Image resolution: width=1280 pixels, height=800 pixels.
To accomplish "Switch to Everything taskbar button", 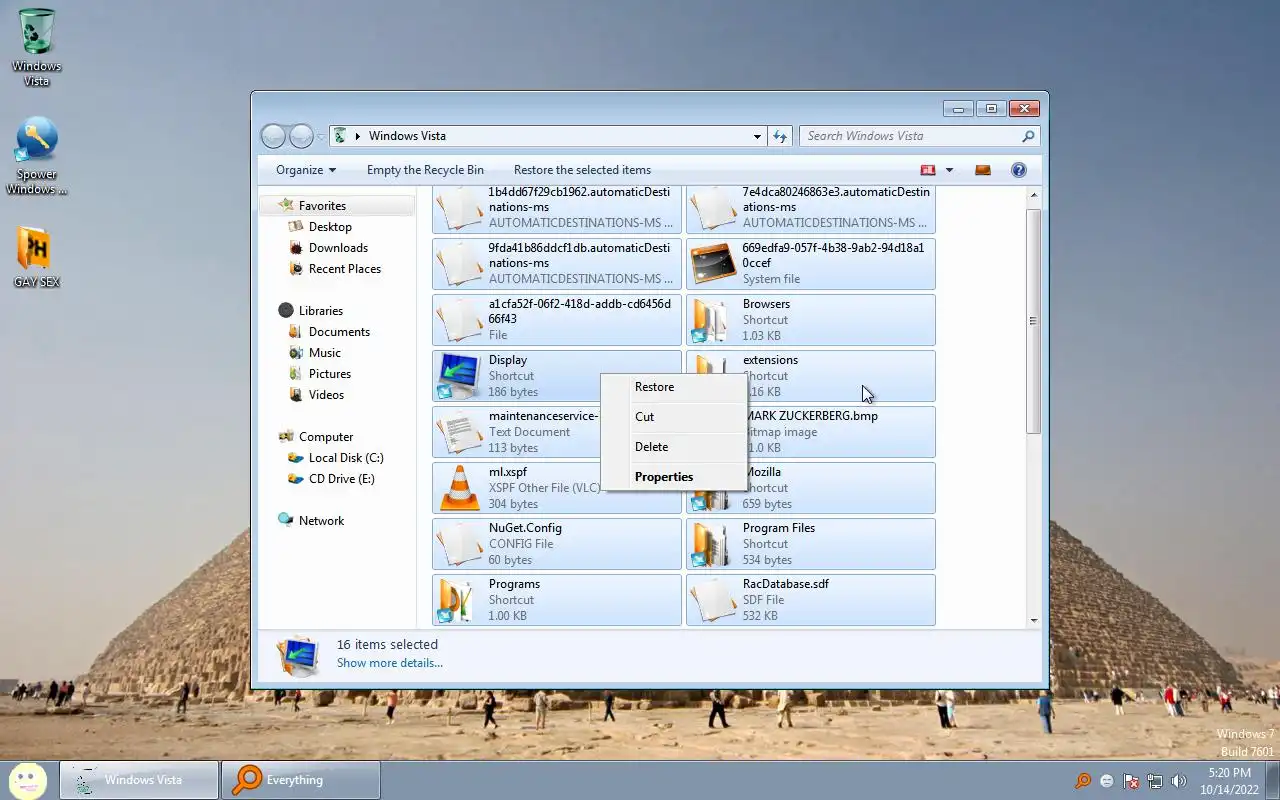I will point(301,780).
